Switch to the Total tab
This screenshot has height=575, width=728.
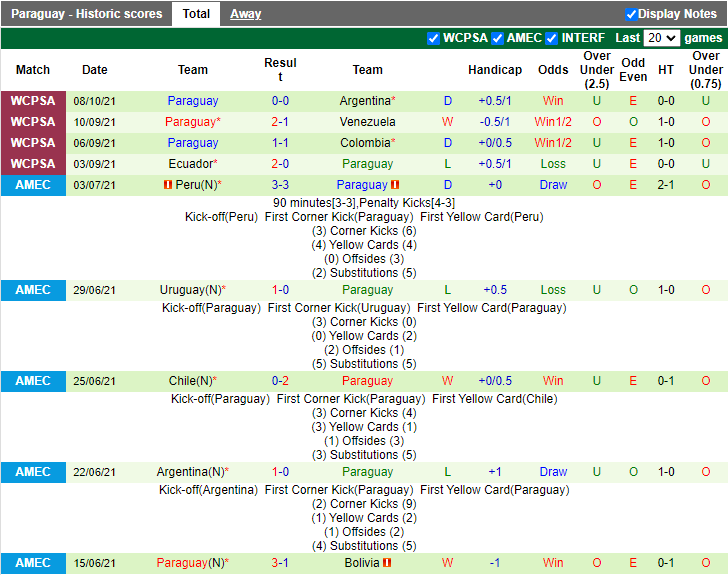196,14
